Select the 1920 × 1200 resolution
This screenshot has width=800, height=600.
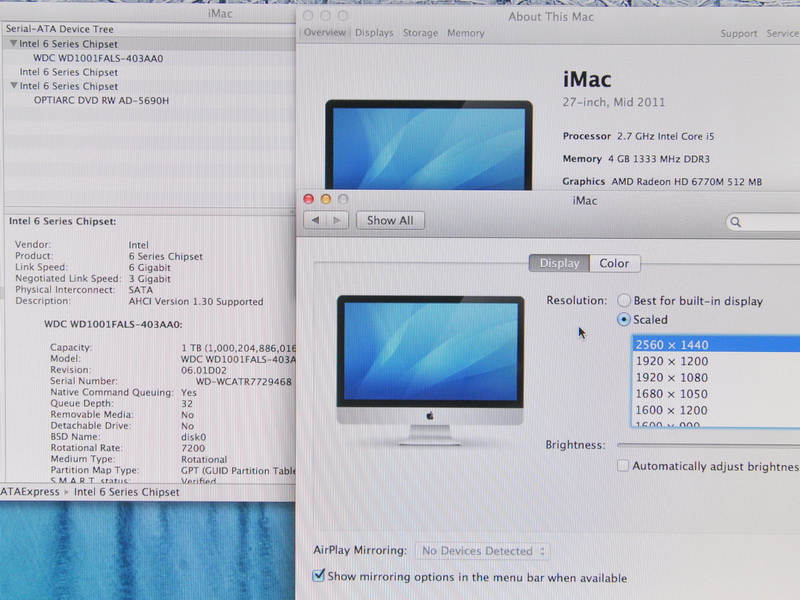click(x=716, y=361)
